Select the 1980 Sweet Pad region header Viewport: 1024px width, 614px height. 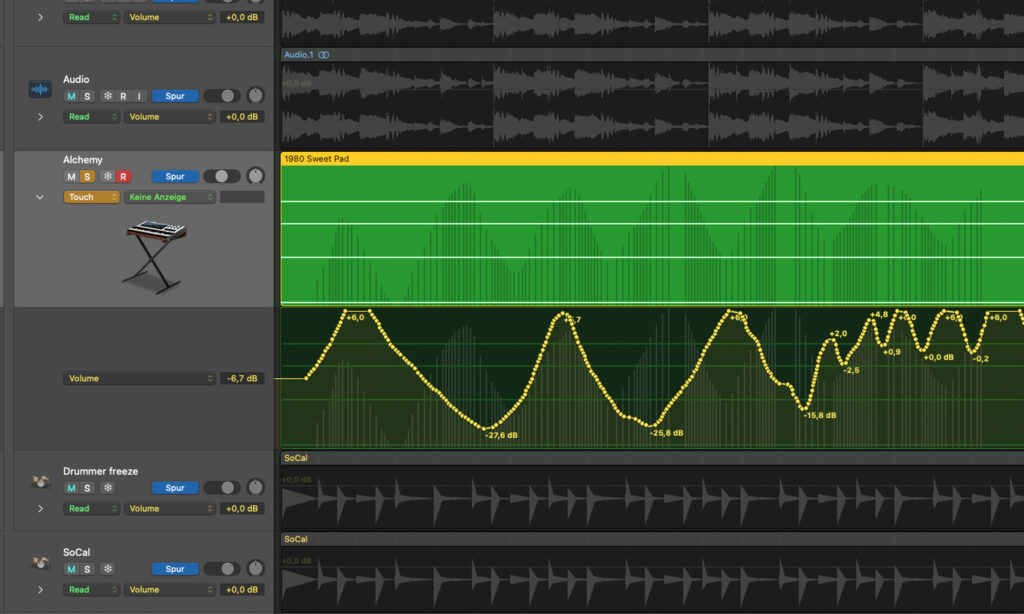652,159
